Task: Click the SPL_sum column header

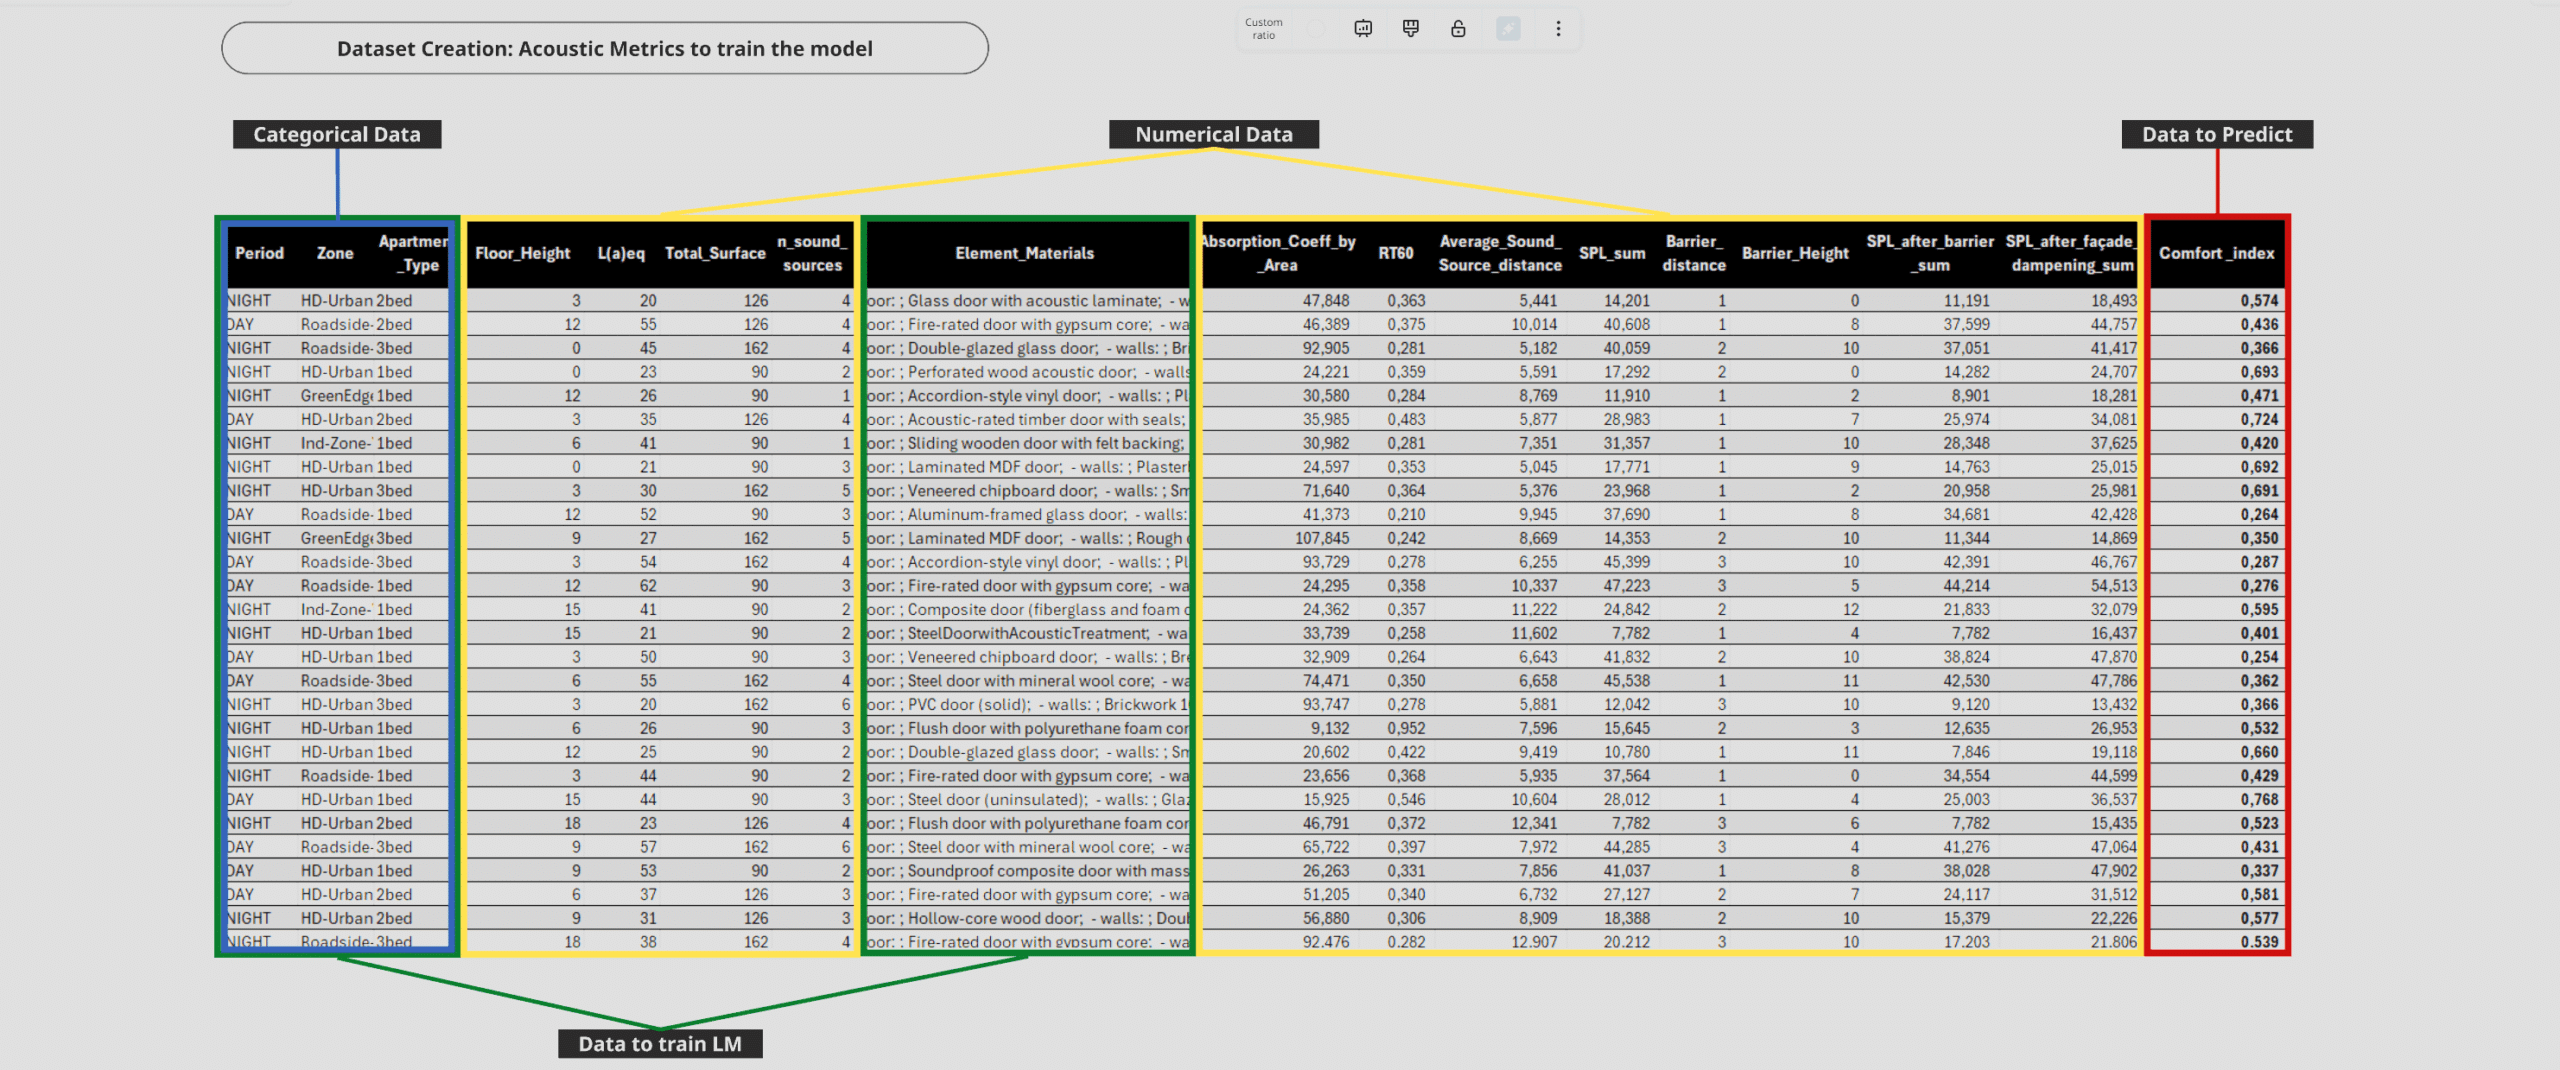Action: click(x=1612, y=253)
